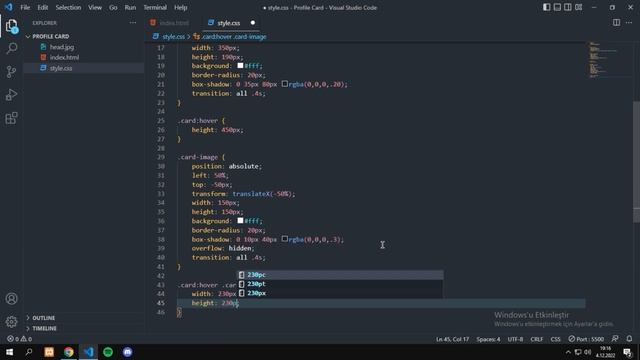Open Run and Debug view
This screenshot has height=360, width=640.
11,95
